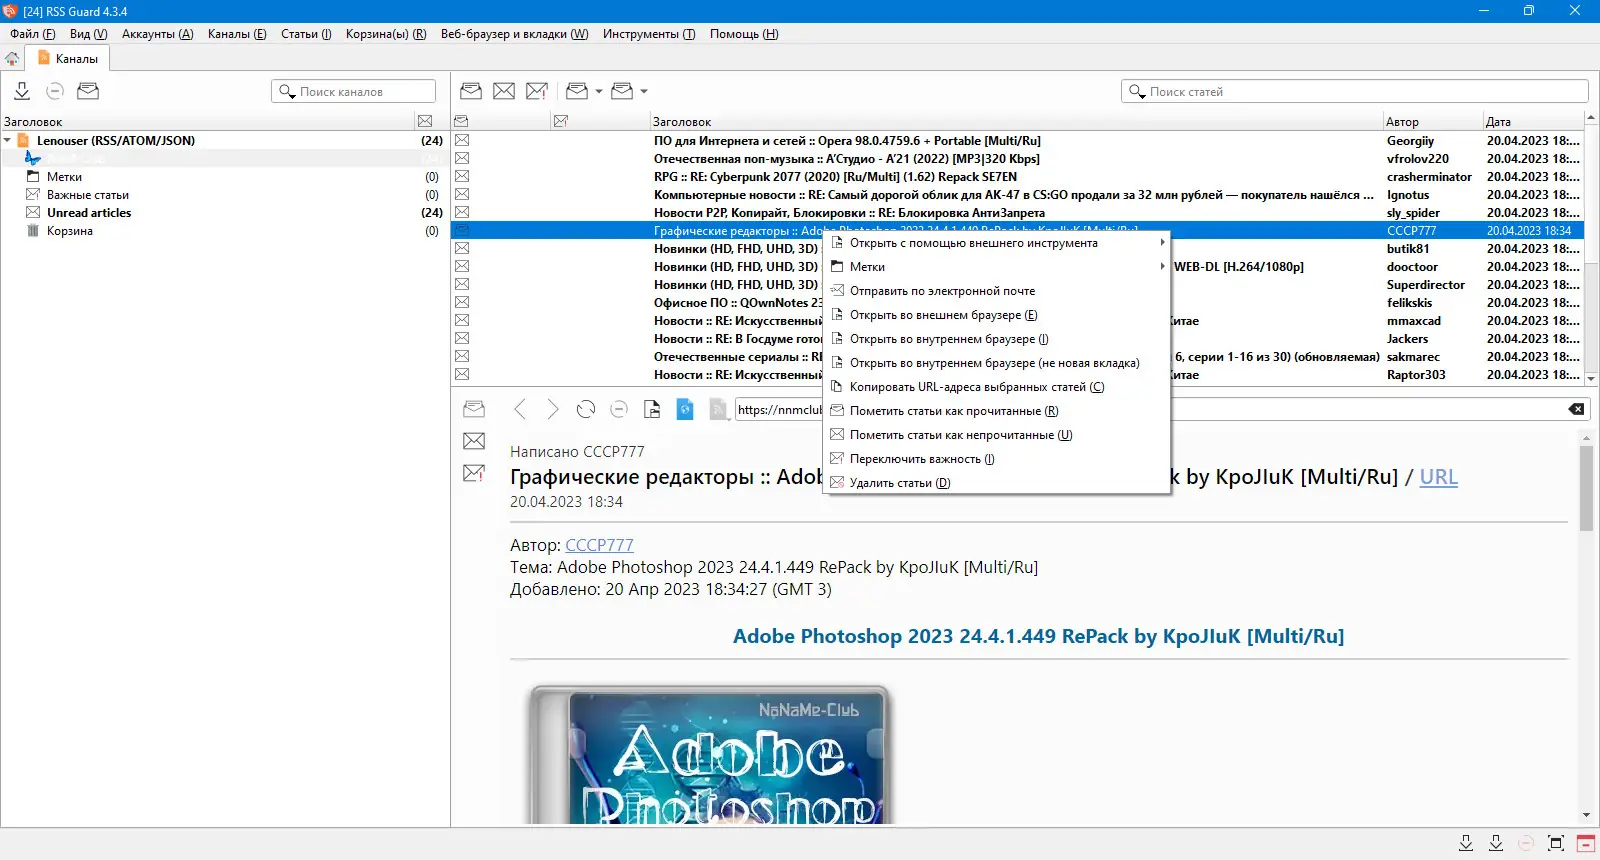
Task: Fetch all feeds from the channels toolbar
Action: [x=22, y=91]
